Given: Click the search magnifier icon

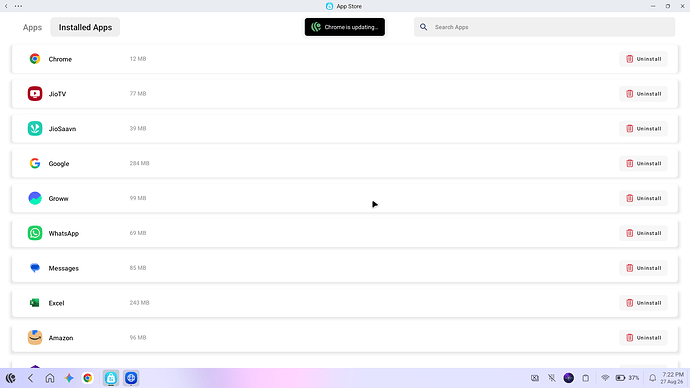Looking at the screenshot, I should click(423, 27).
